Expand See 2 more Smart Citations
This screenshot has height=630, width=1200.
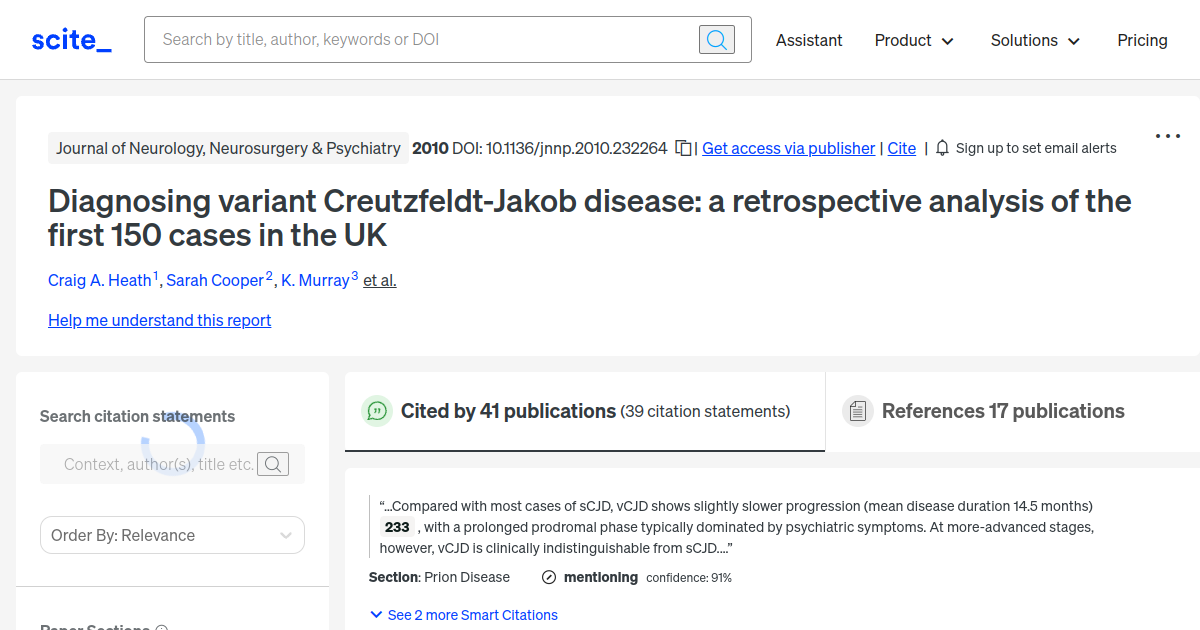(x=464, y=614)
